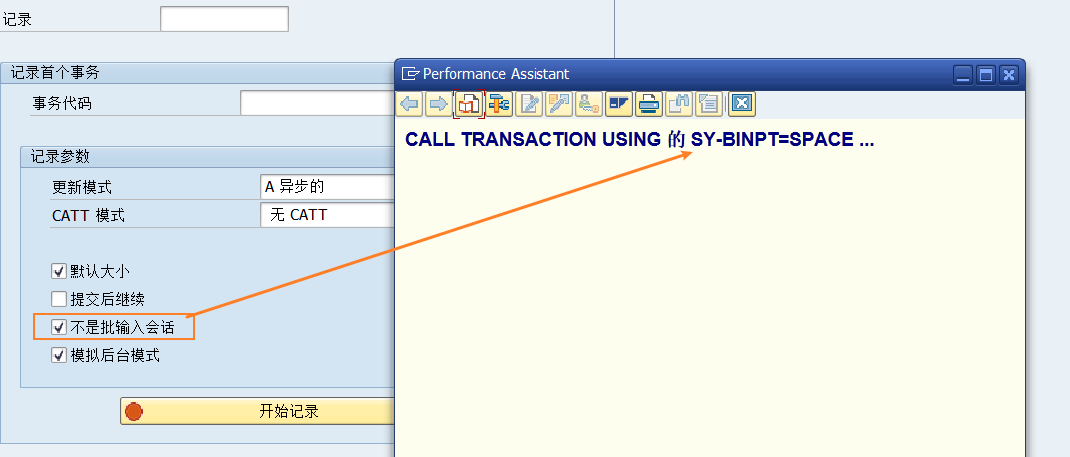Click the edit documentation pencil icon

point(530,104)
